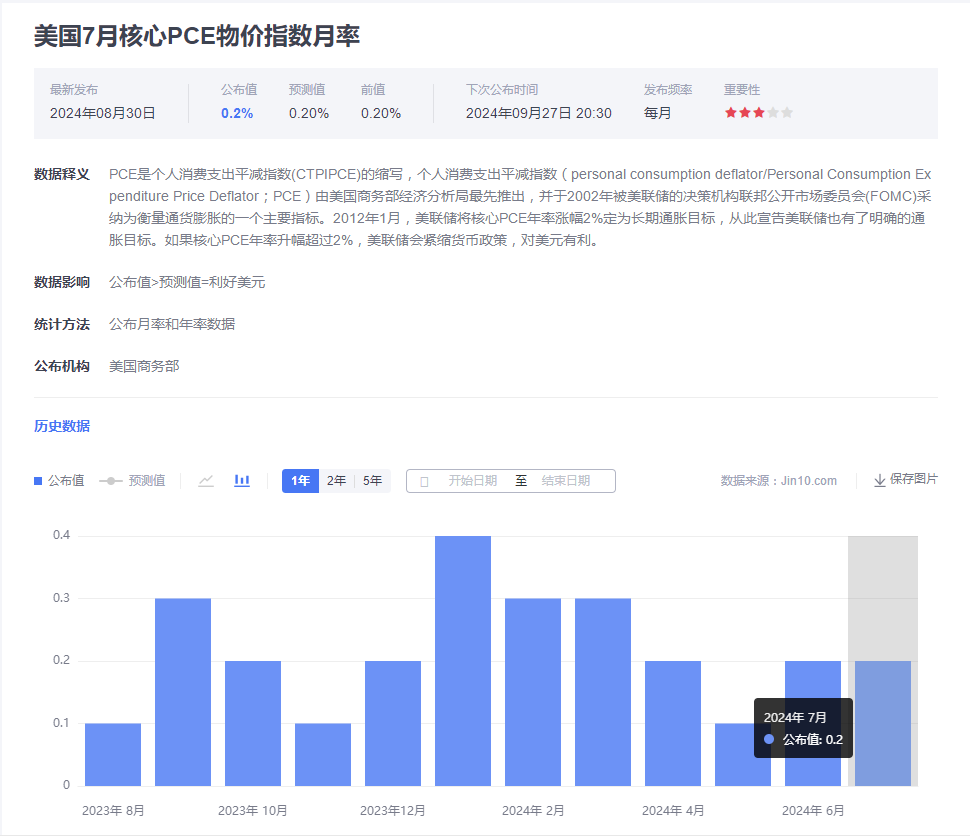Click the 历史数据 section link
The image size is (970, 836).
click(62, 426)
